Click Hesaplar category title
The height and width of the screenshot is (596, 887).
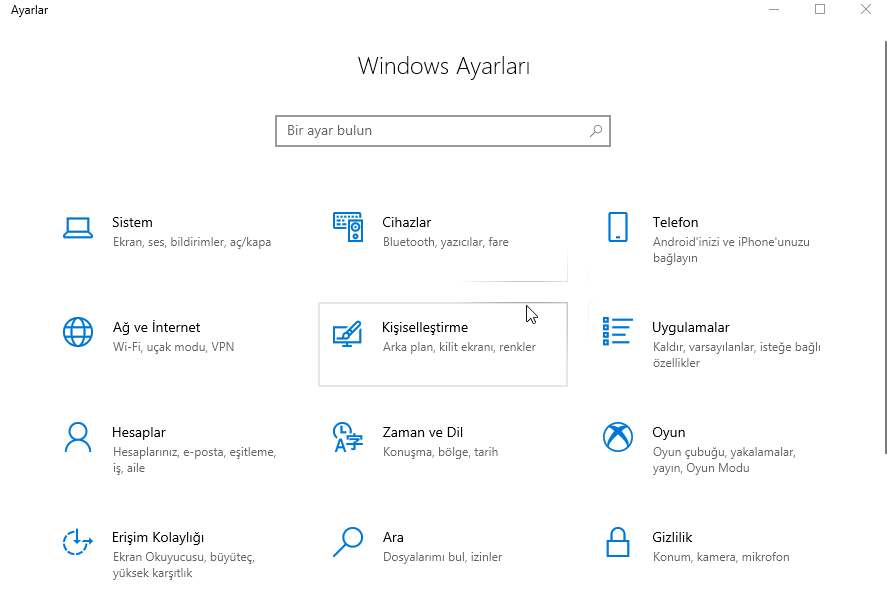(x=139, y=433)
